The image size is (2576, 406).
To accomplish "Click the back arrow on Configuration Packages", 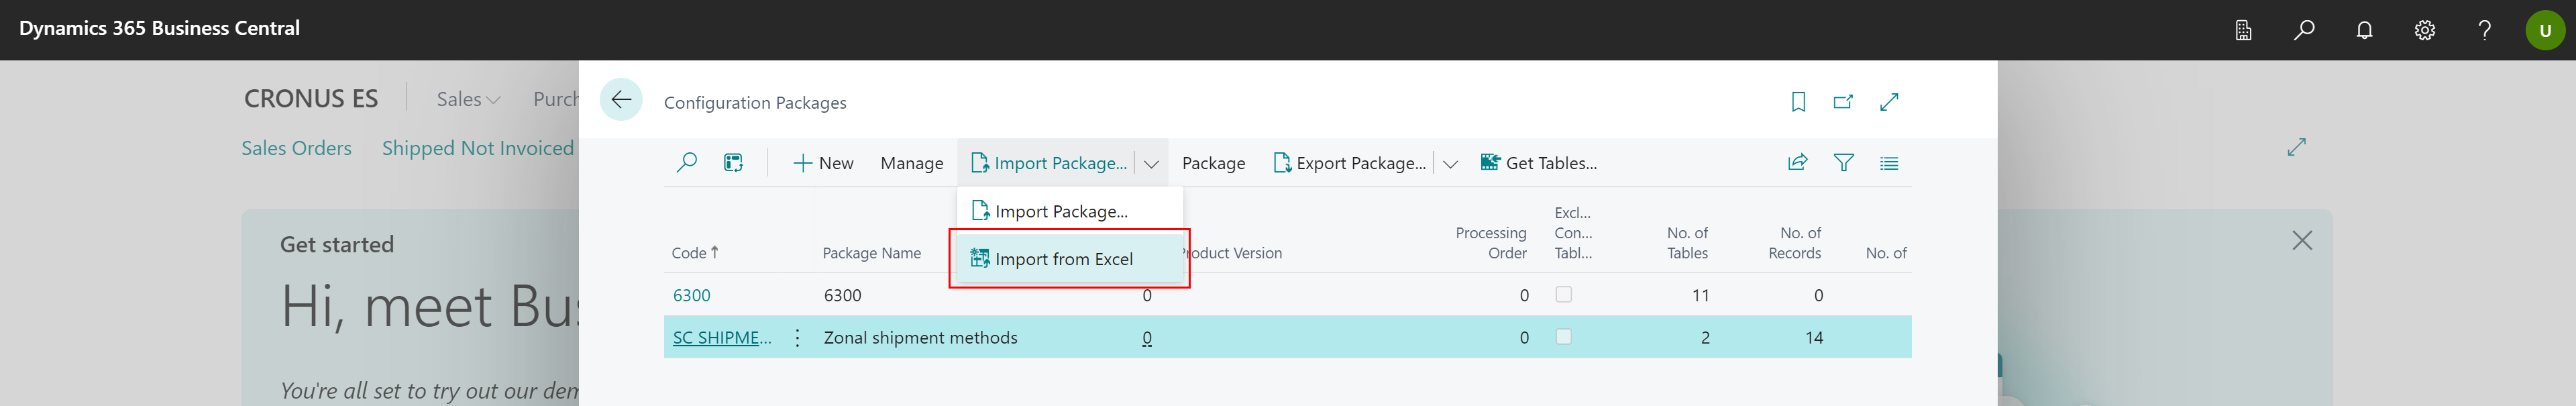I will tap(621, 100).
